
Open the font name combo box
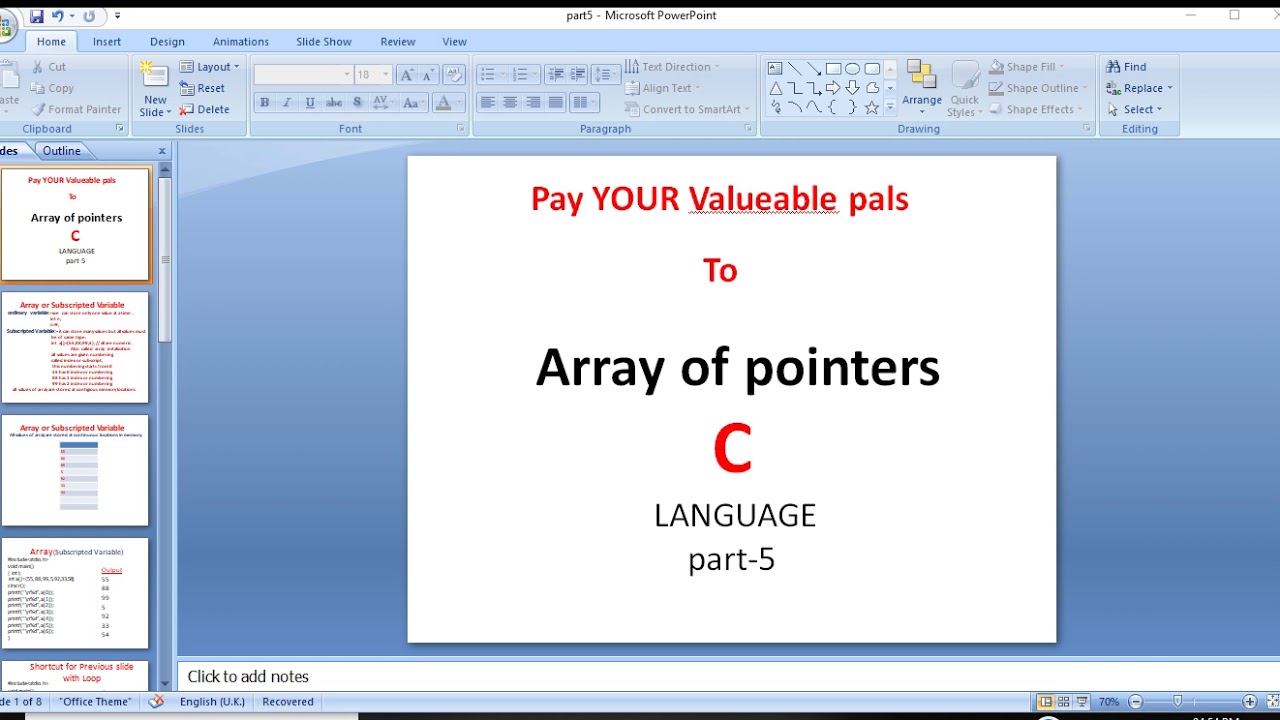point(303,75)
